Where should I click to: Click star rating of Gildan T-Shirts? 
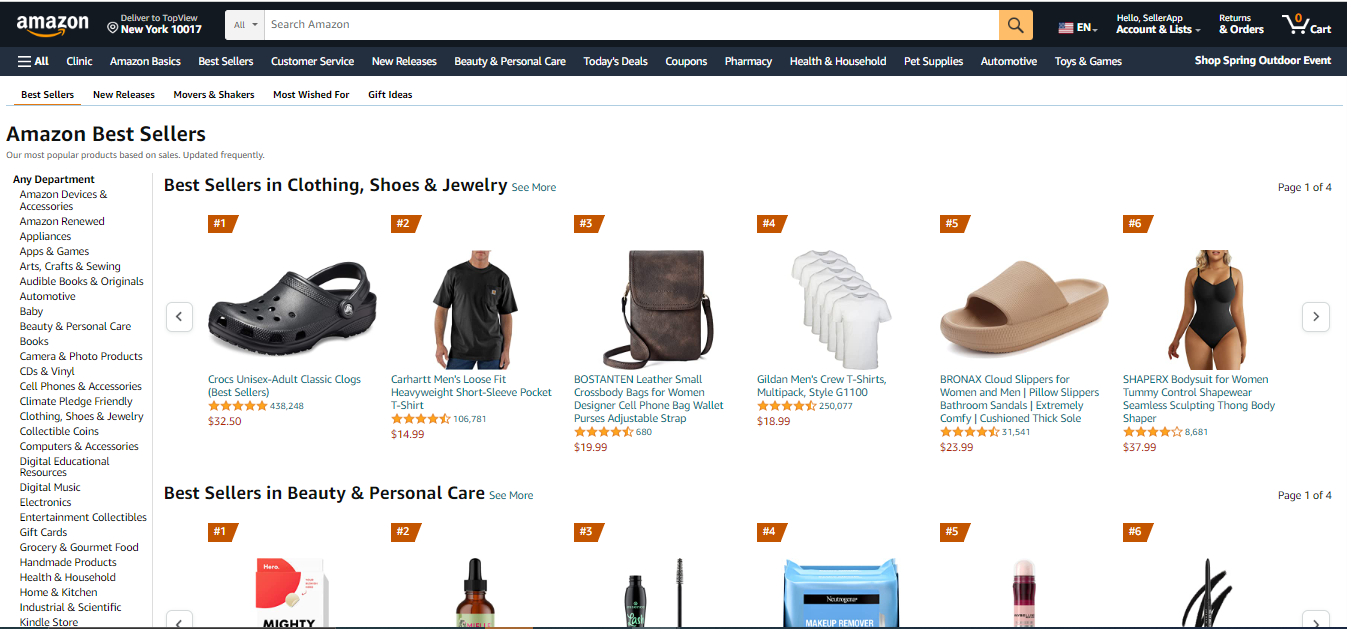[786, 406]
